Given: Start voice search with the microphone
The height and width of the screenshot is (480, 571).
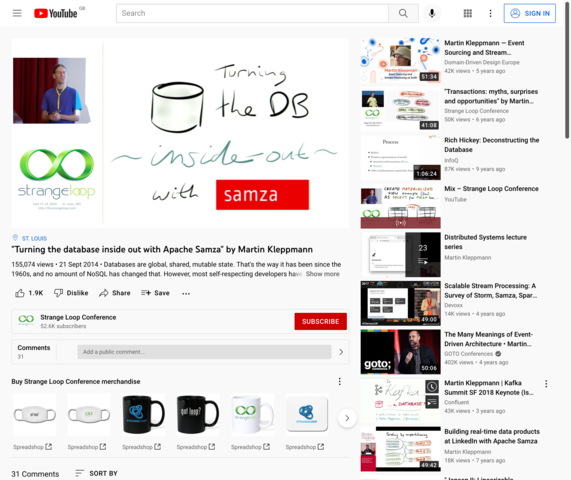Looking at the screenshot, I should coord(432,13).
